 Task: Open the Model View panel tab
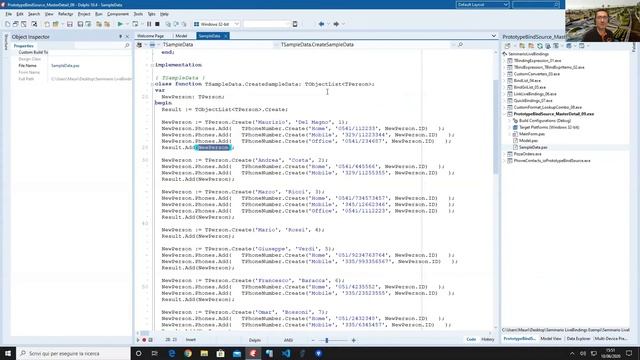(x=551, y=338)
